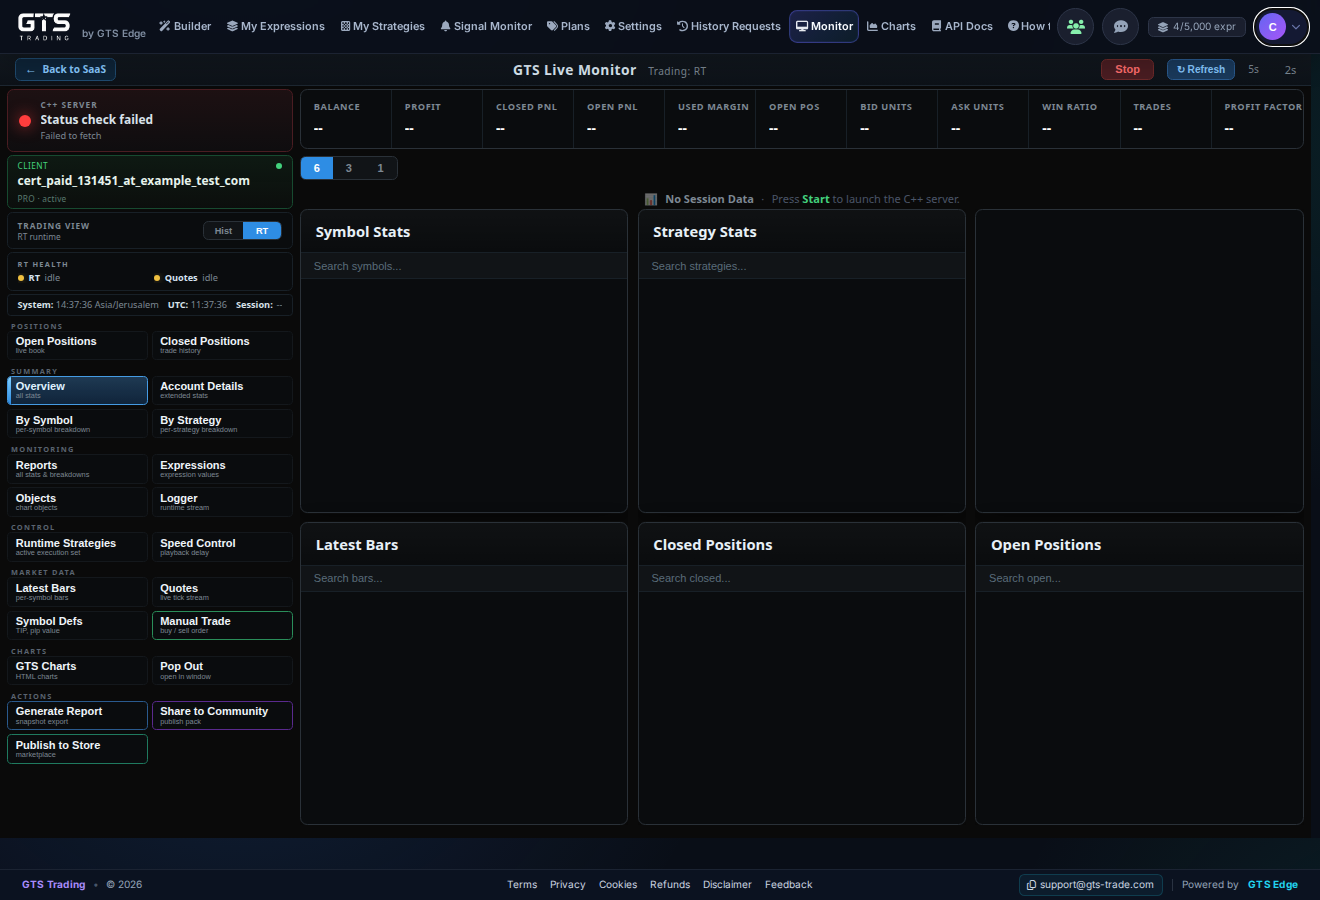The width and height of the screenshot is (1320, 900).
Task: Open API Docs
Action: tap(962, 27)
